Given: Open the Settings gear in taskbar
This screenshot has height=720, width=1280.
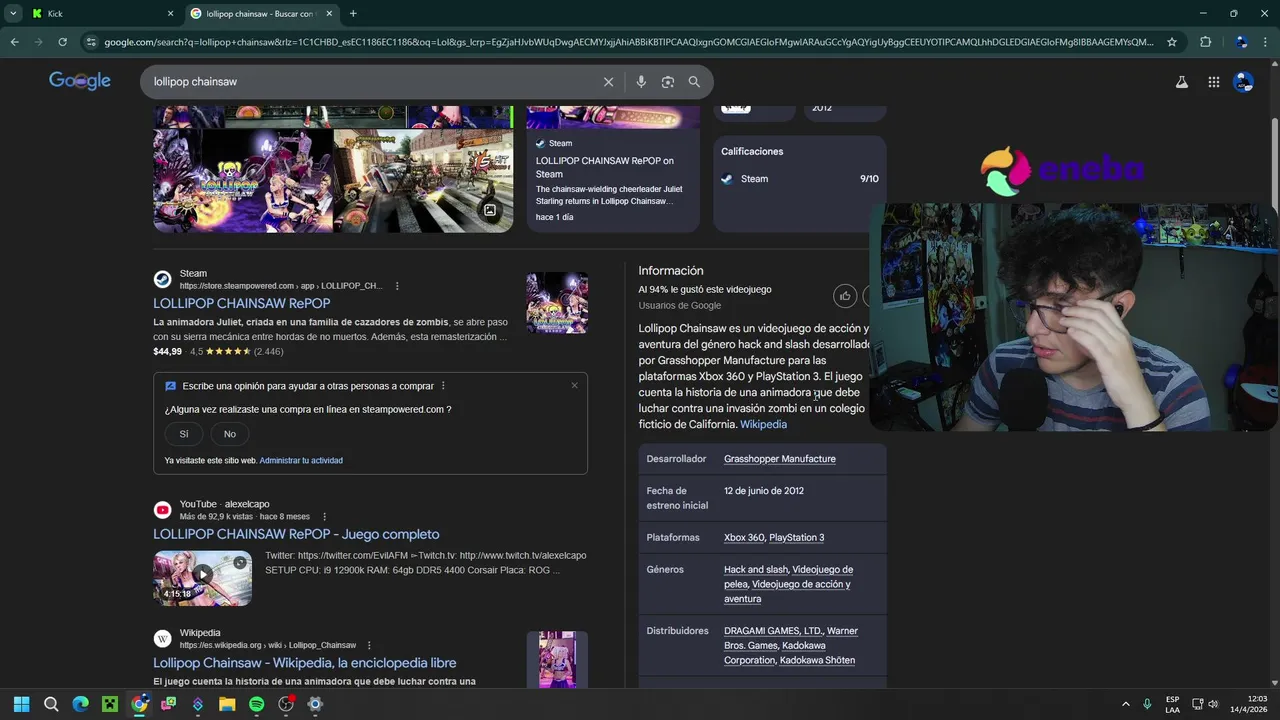Looking at the screenshot, I should click(315, 704).
